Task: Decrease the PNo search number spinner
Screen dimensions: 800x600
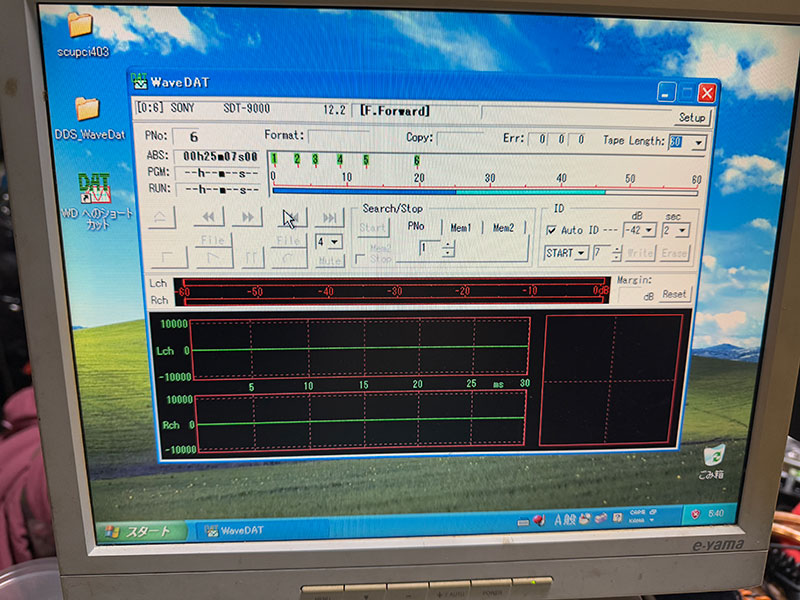Action: point(448,253)
